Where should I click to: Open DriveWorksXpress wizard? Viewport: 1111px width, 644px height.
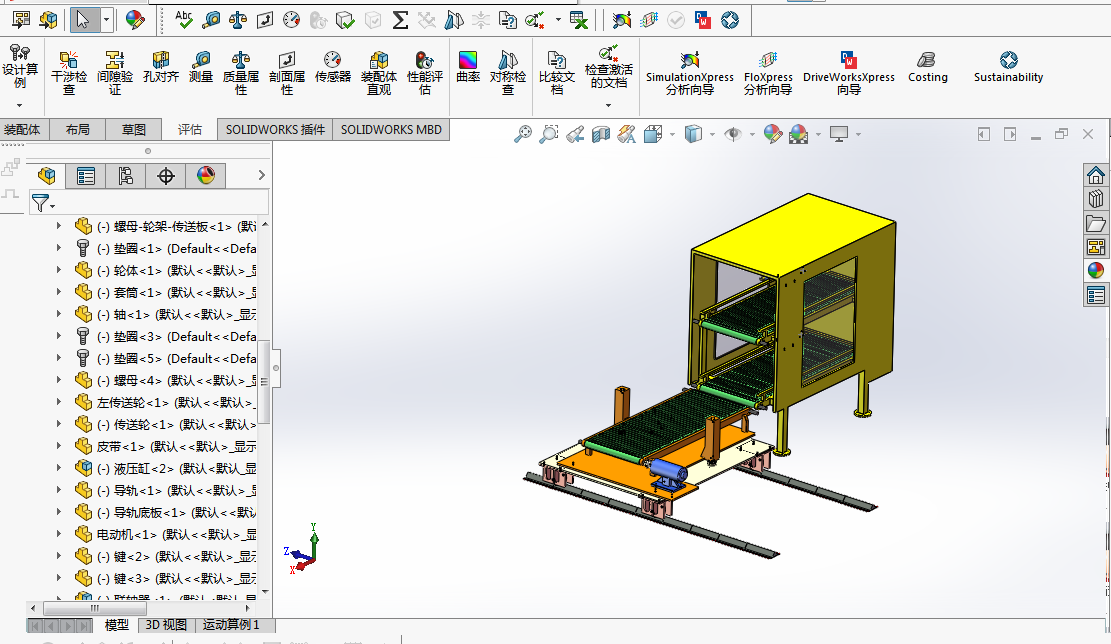point(849,73)
